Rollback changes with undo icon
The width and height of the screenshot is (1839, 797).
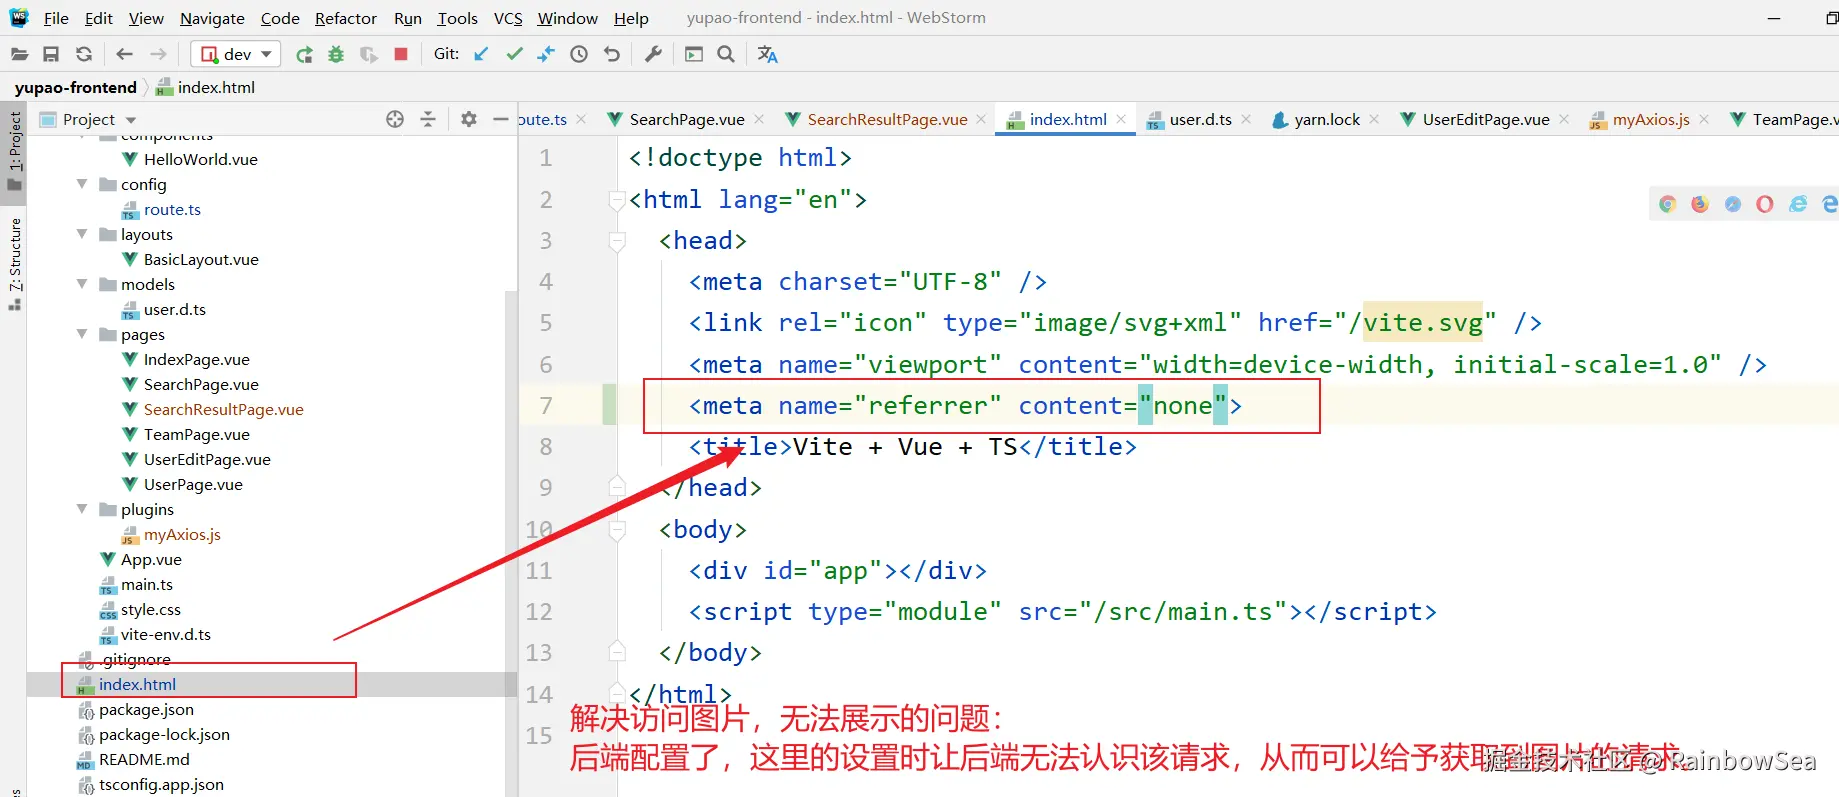pos(612,54)
